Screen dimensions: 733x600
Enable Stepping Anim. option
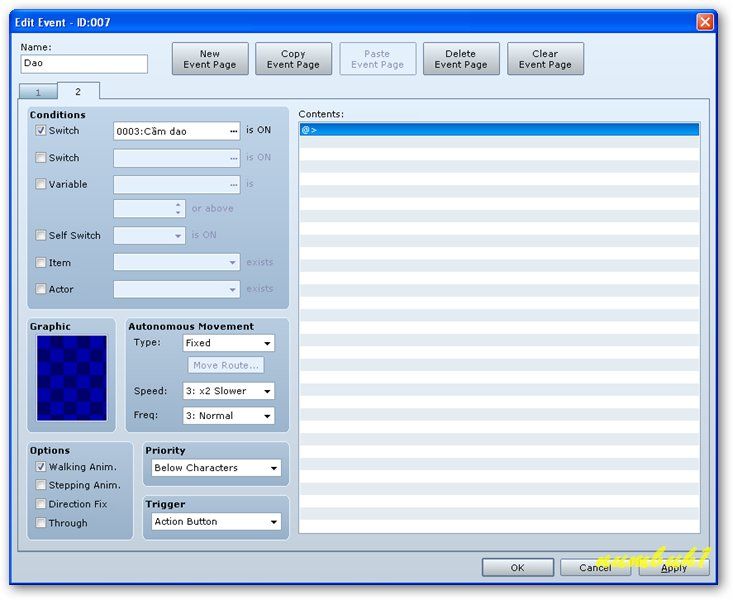(41, 485)
